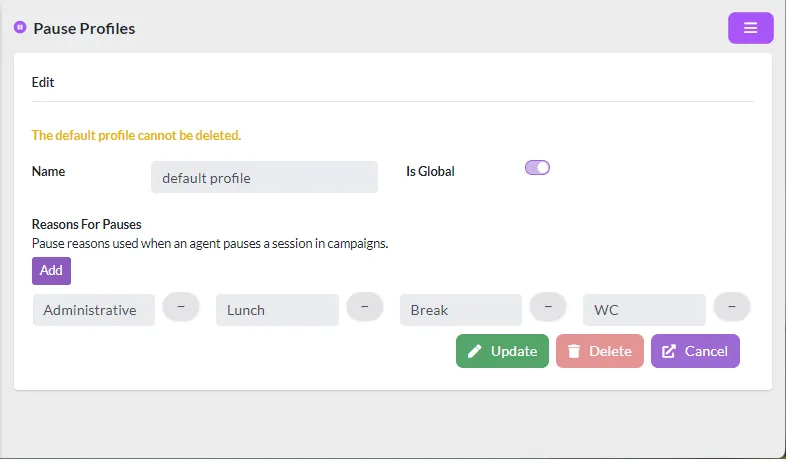Click the Update button label
The height and width of the screenshot is (463, 788).
pyautogui.click(x=514, y=351)
